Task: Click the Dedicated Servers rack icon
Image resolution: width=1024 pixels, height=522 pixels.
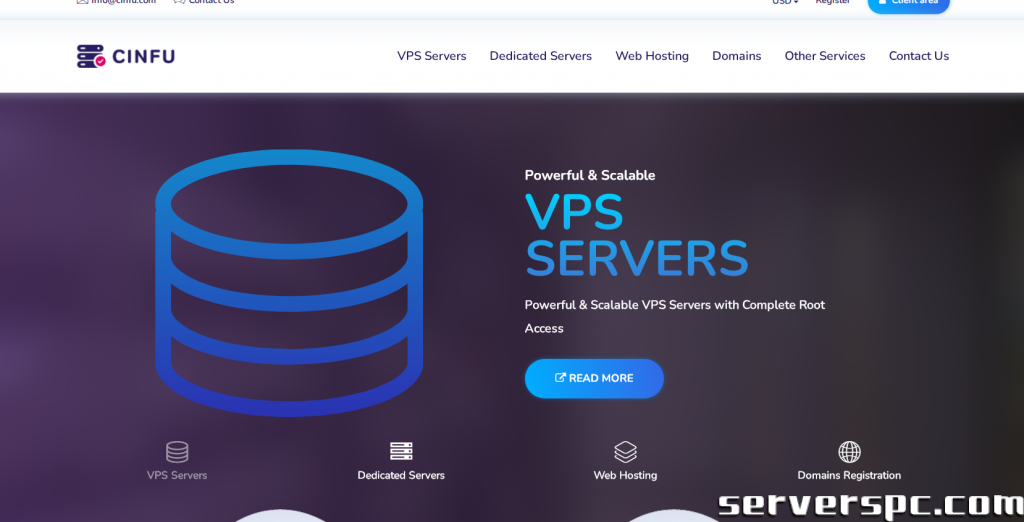Action: (401, 452)
